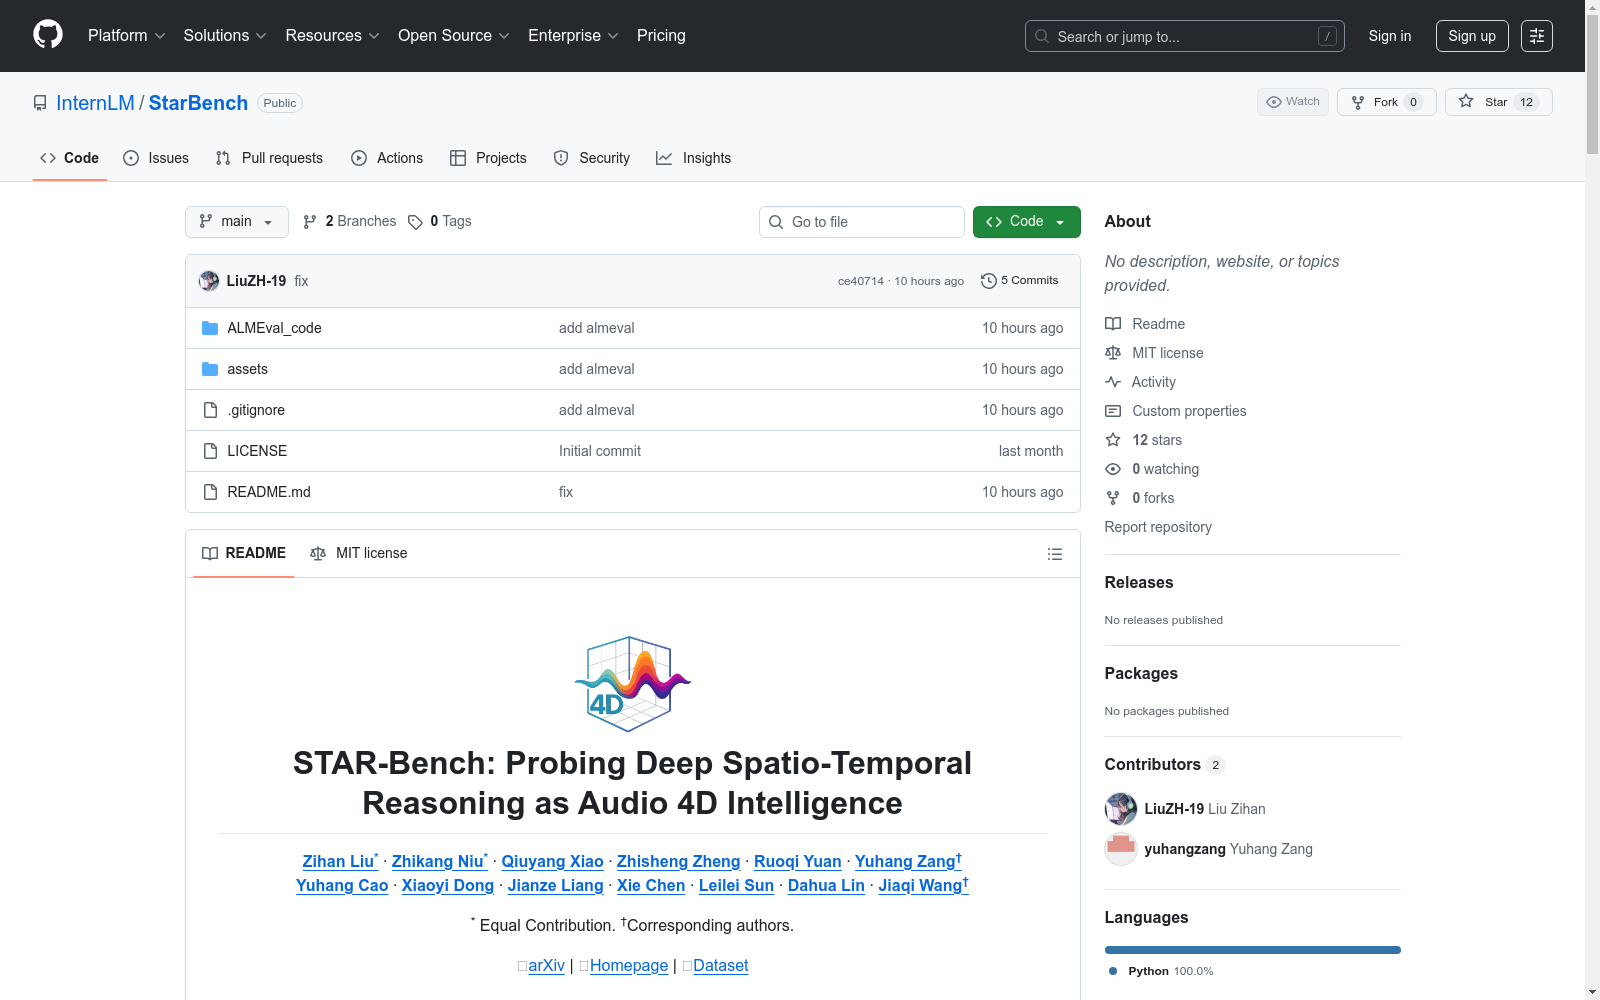This screenshot has width=1600, height=1000.
Task: Open the Dataset link in README
Action: [720, 965]
